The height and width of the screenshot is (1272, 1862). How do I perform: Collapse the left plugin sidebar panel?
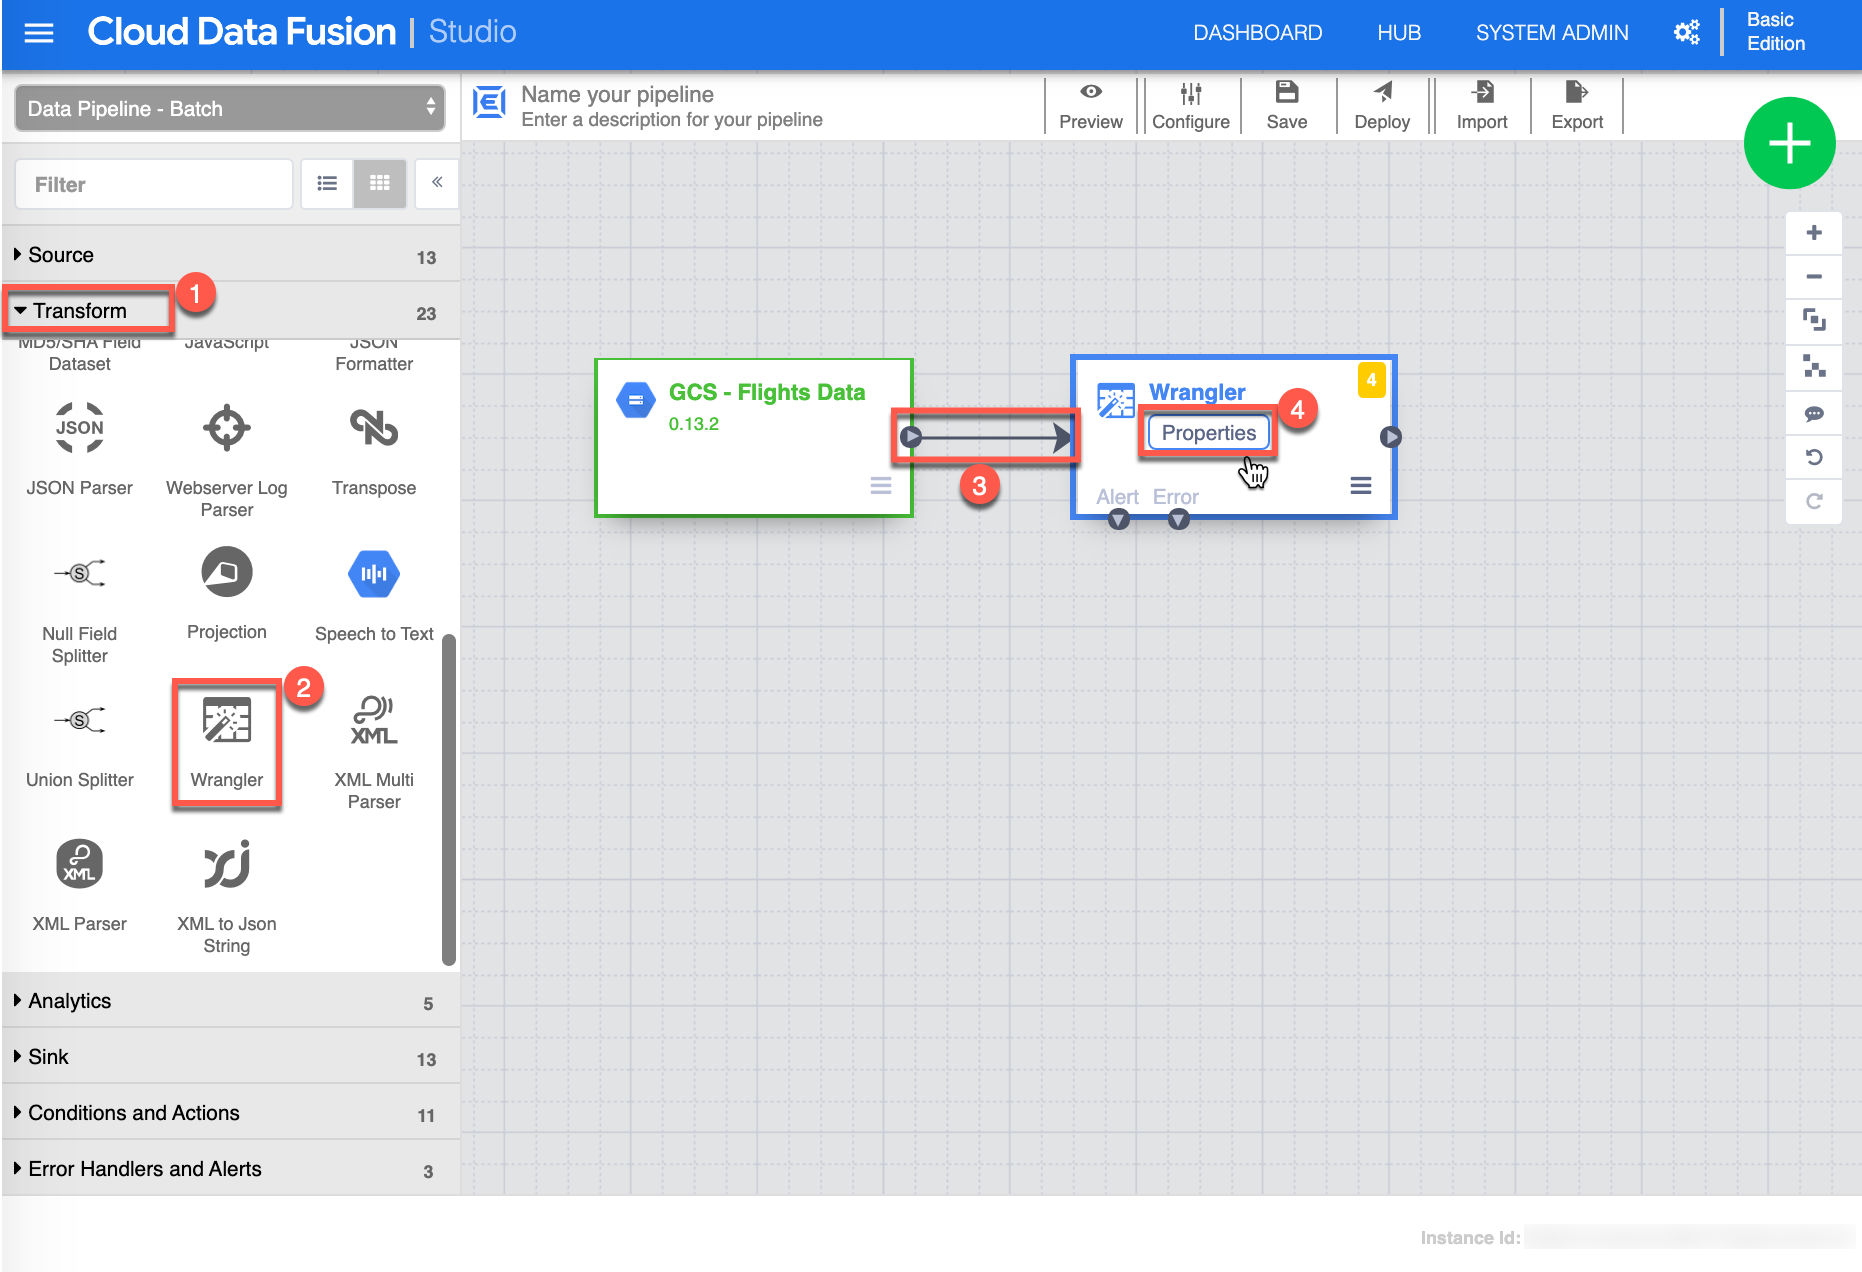click(x=437, y=183)
